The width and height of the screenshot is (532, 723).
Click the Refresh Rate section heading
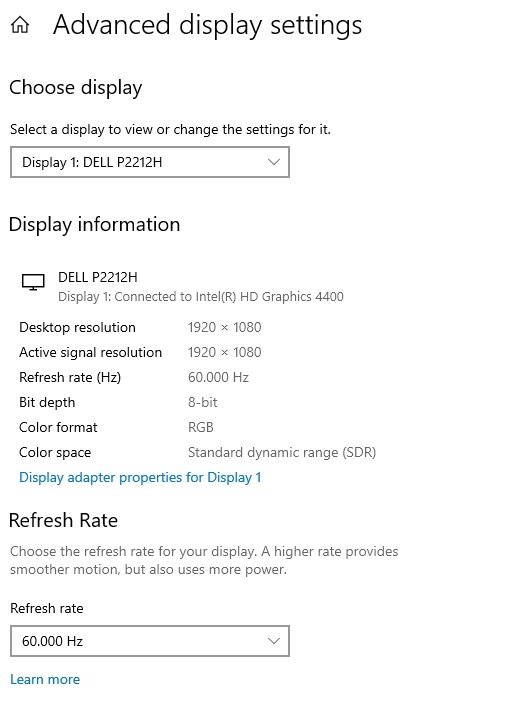coord(63,520)
